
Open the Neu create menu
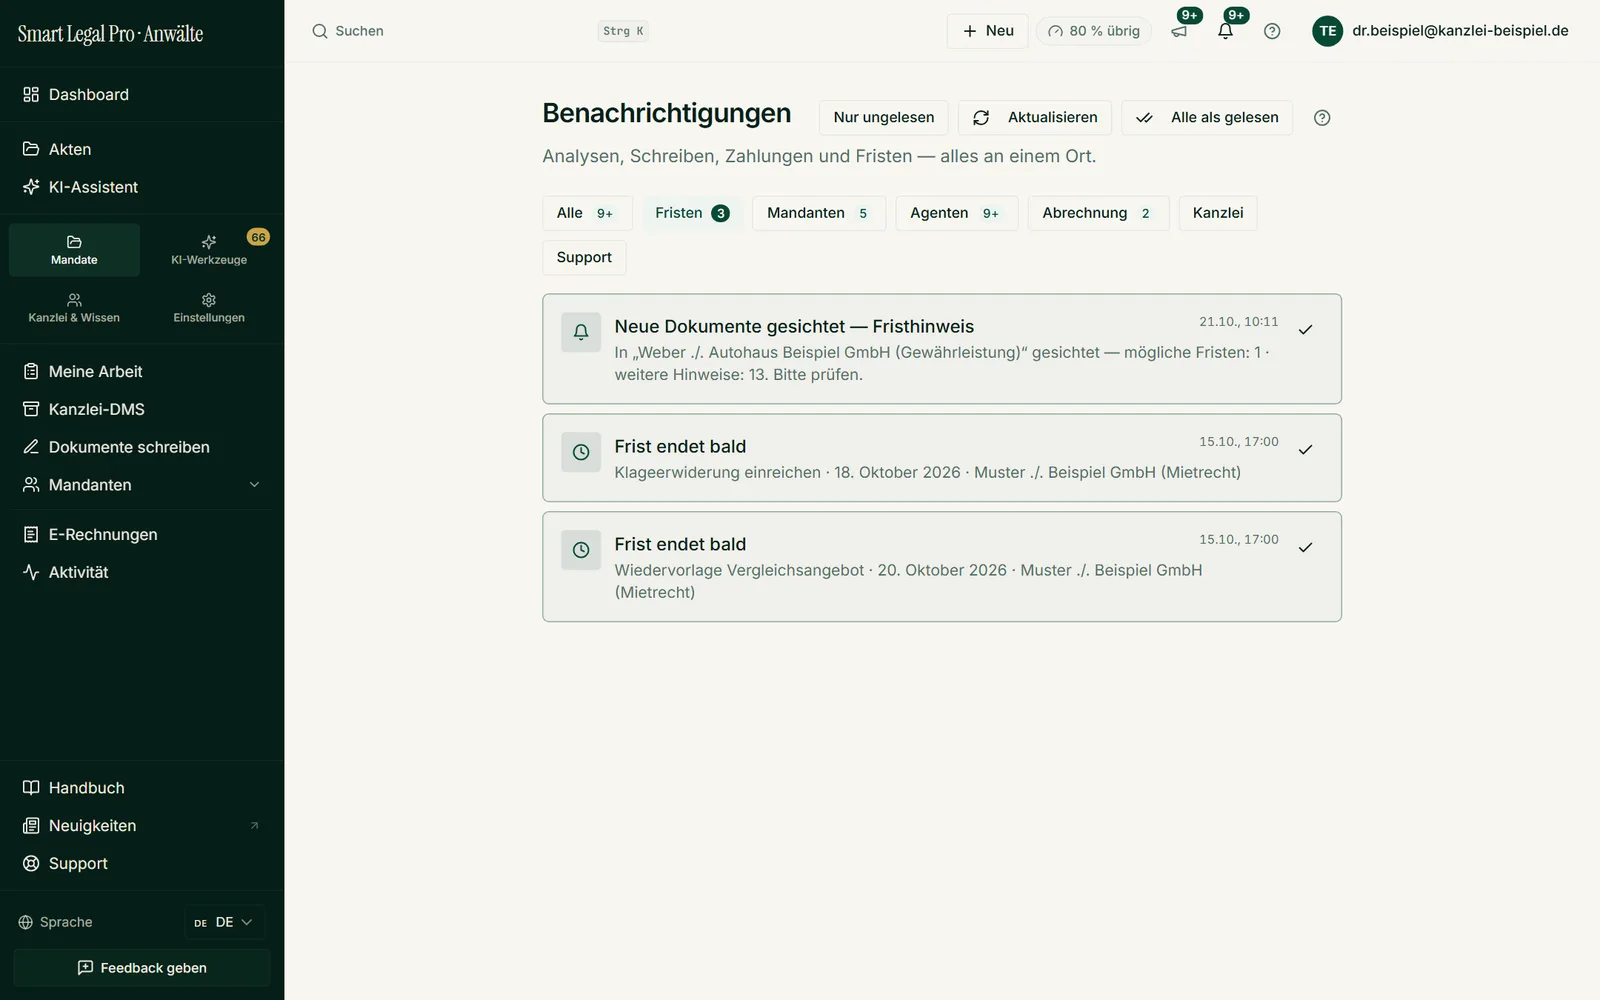(x=987, y=31)
